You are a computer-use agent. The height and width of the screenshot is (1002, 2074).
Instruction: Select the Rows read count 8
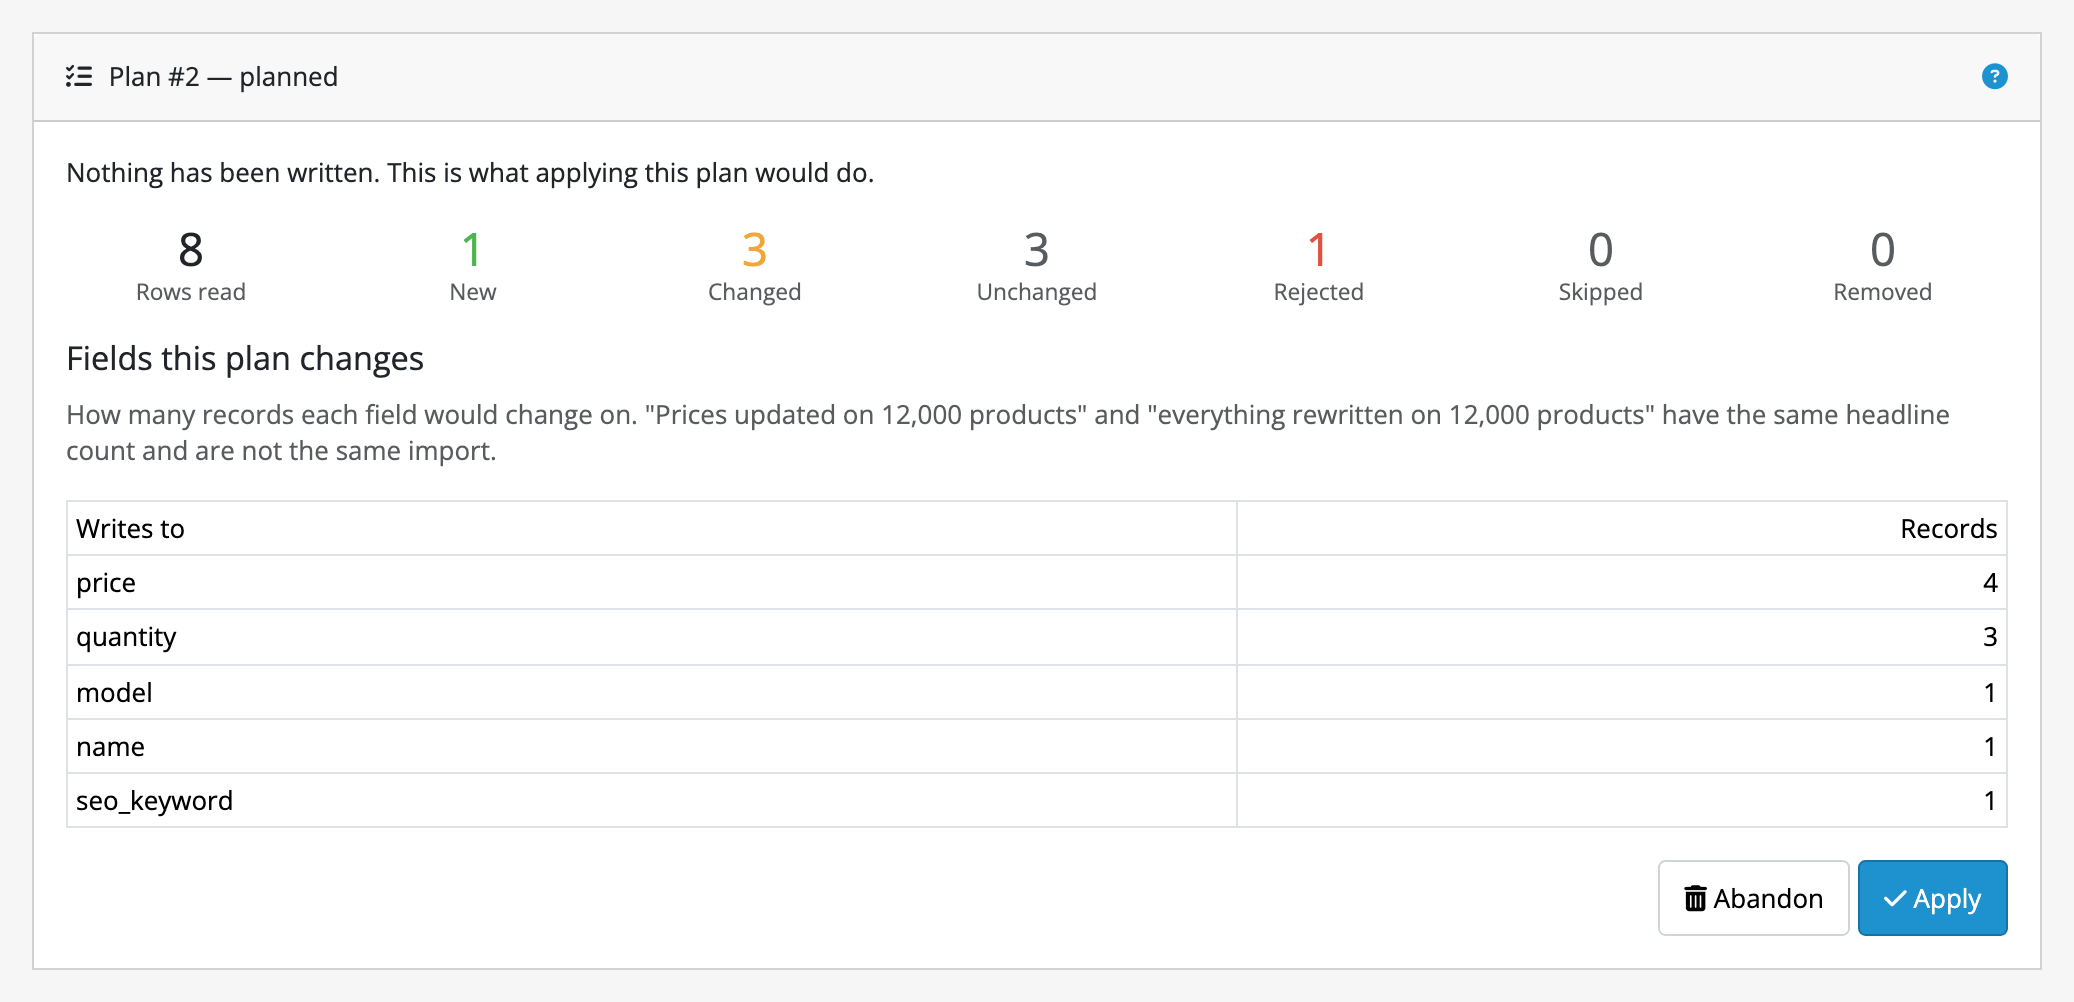click(190, 250)
